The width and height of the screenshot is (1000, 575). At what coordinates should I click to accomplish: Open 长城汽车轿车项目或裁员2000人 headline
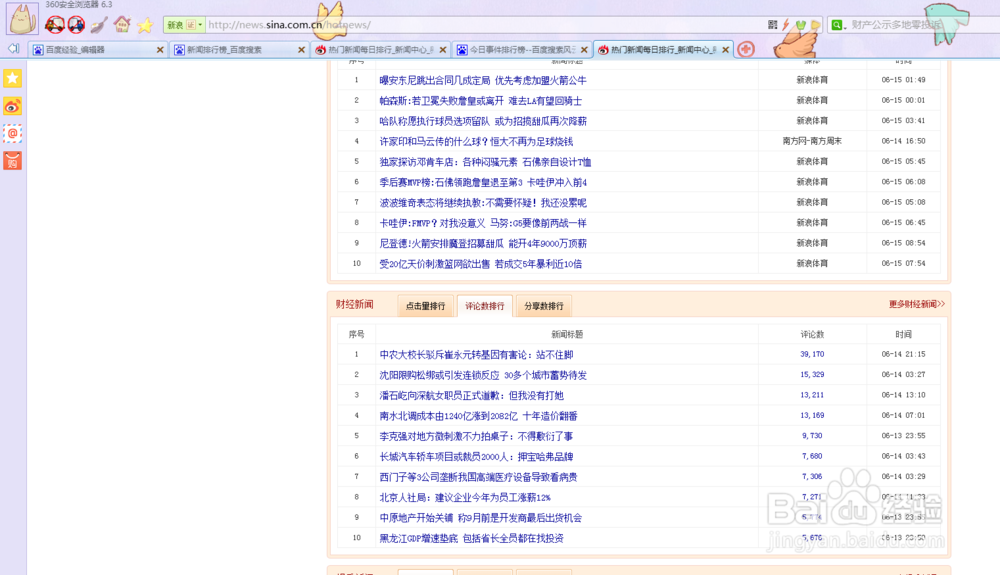pos(476,457)
